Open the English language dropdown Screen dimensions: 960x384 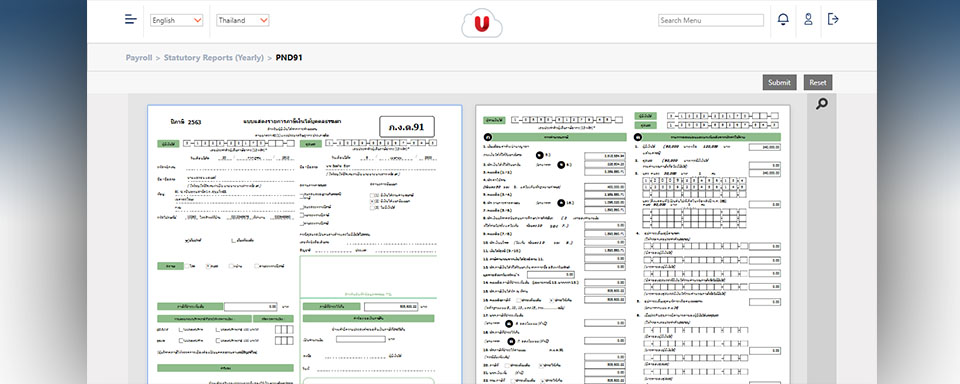point(176,20)
